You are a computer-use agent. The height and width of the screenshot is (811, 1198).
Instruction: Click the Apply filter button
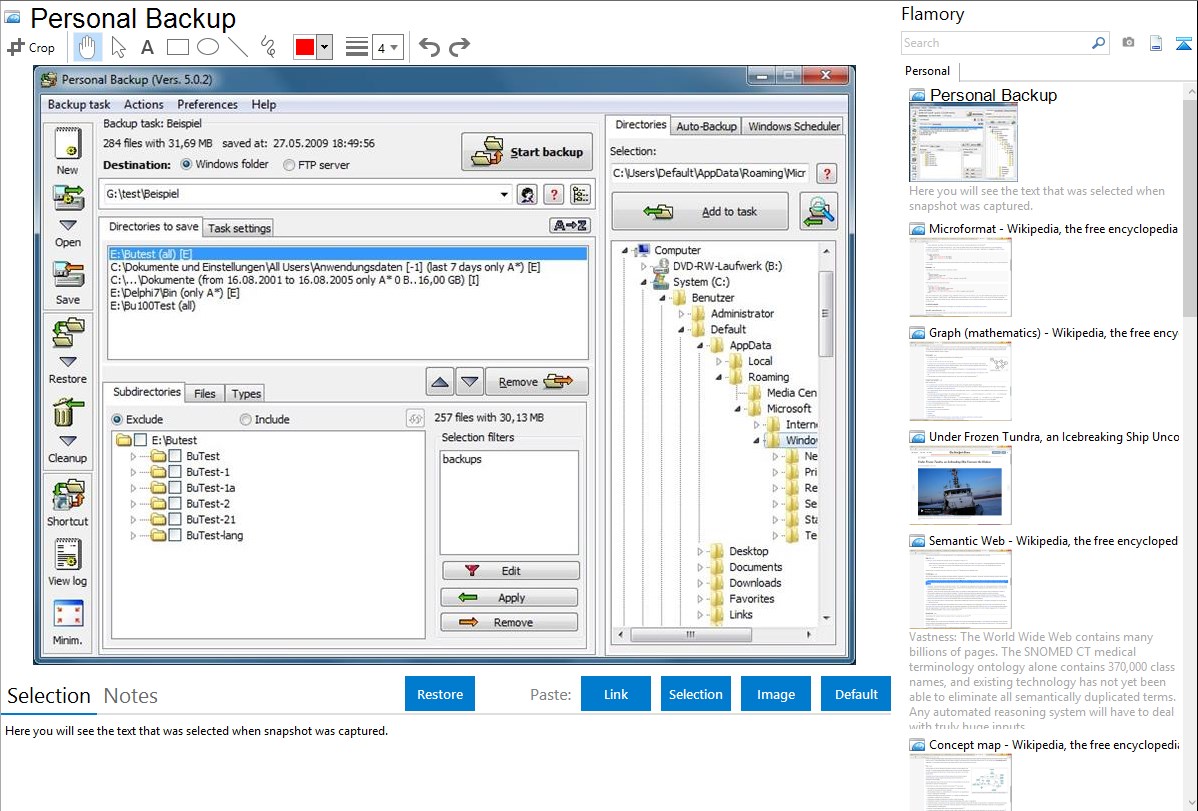510,598
